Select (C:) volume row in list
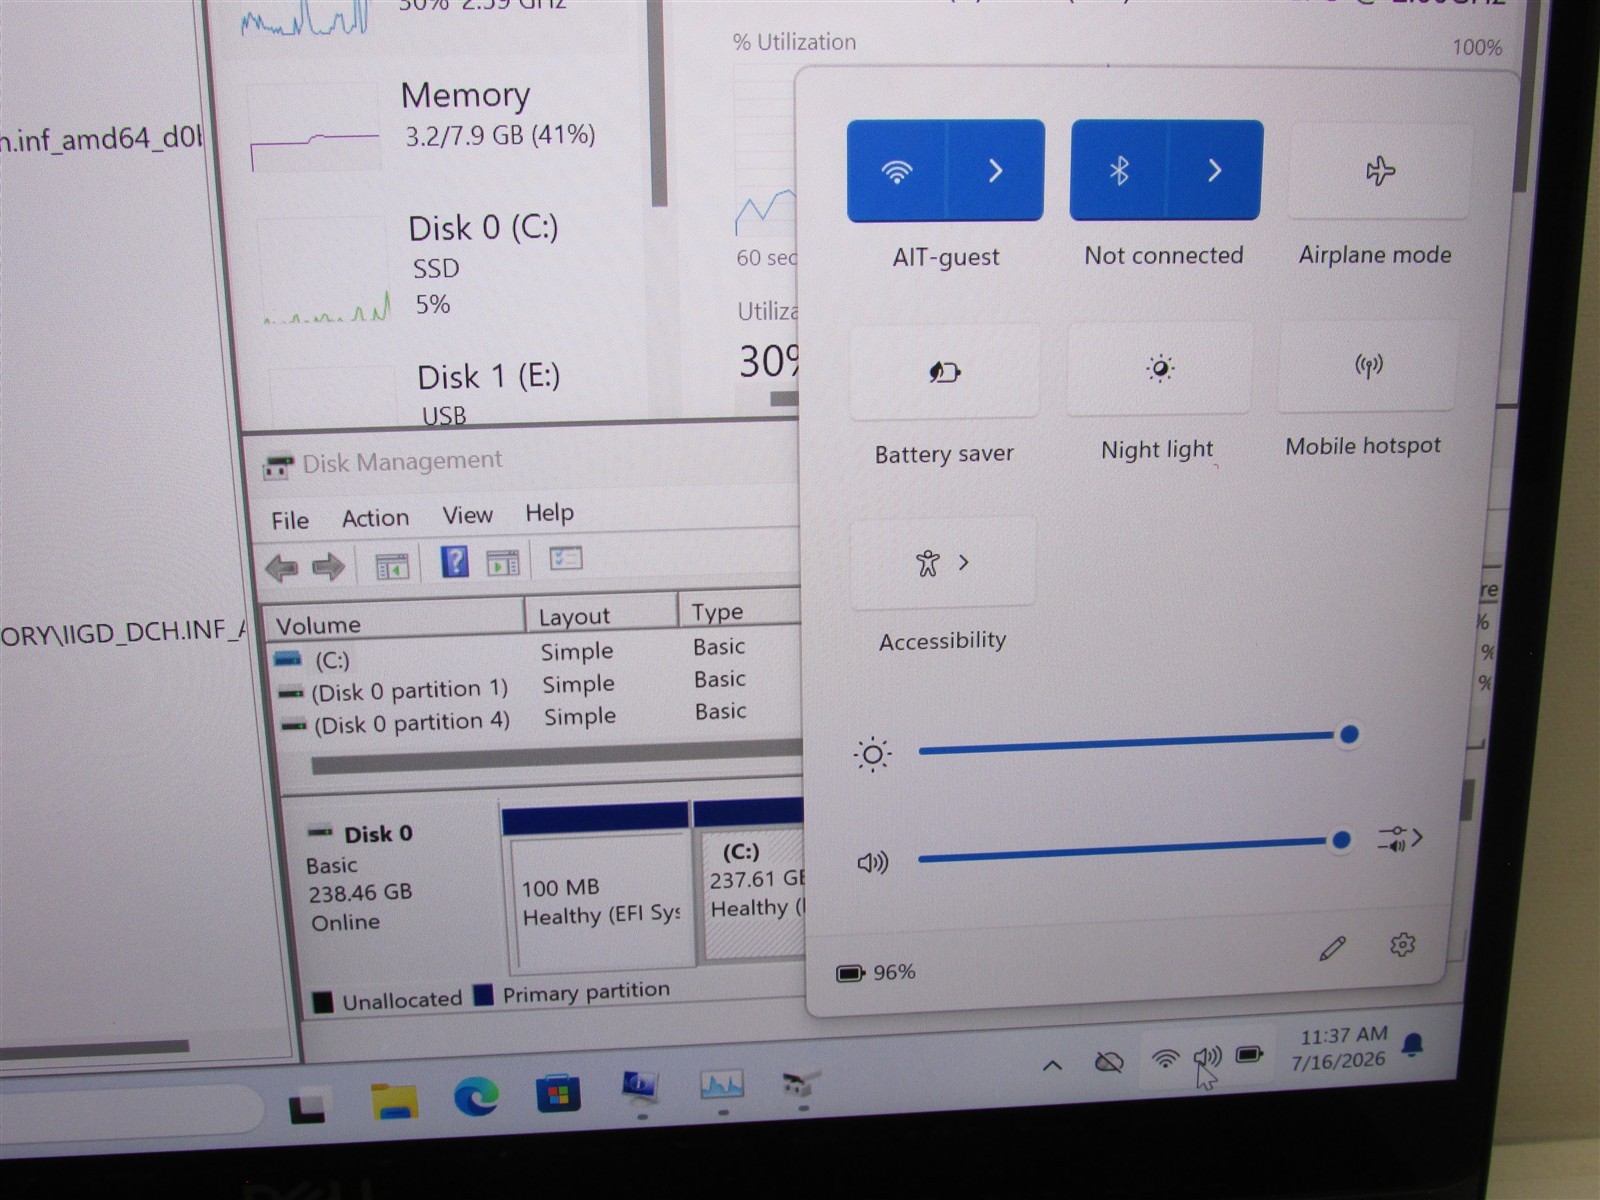Viewport: 1600px width, 1200px height. pos(535,654)
